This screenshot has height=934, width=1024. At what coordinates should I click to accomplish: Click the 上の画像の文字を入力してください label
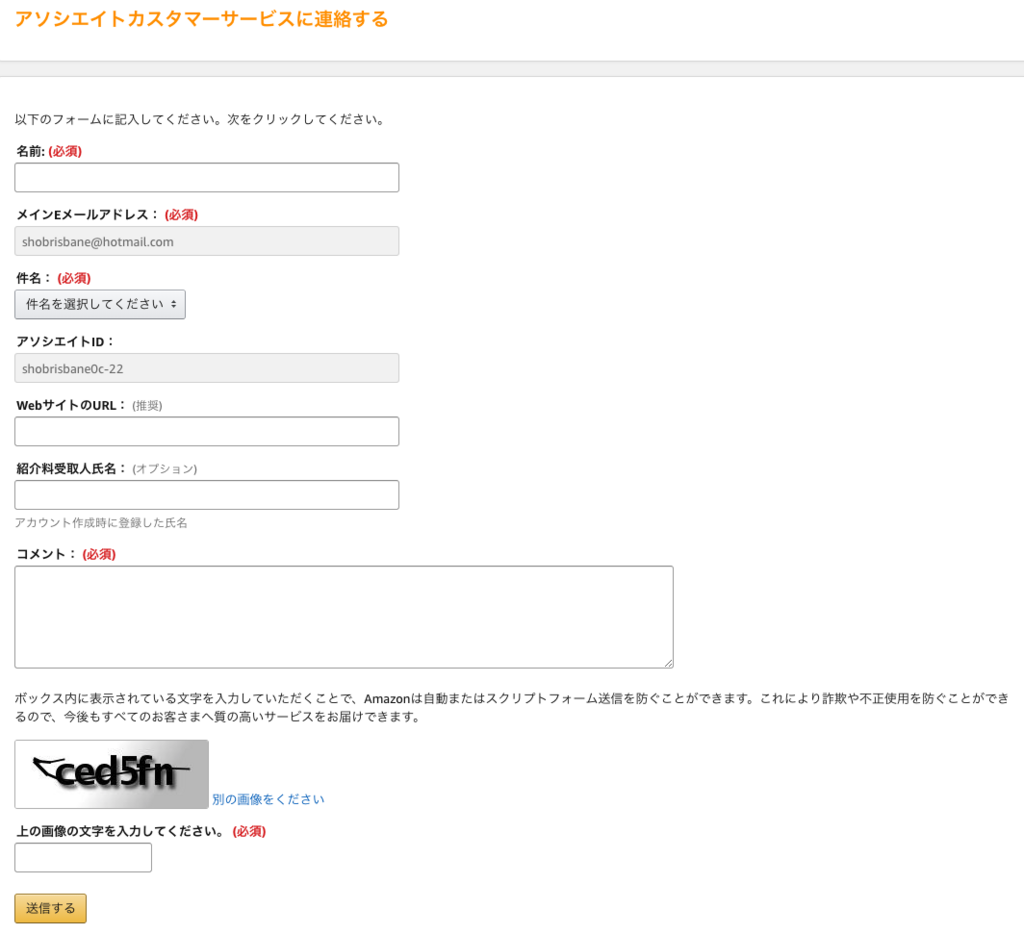coord(121,831)
